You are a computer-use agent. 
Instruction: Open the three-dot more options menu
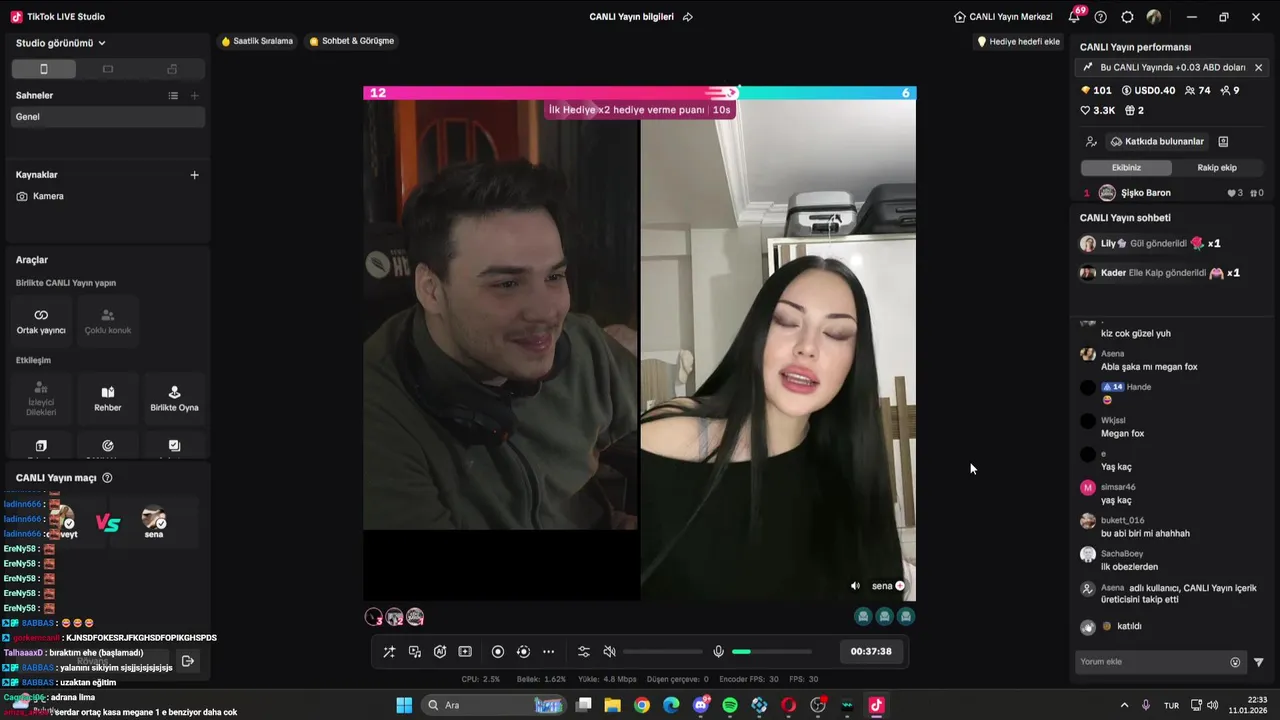(x=548, y=652)
